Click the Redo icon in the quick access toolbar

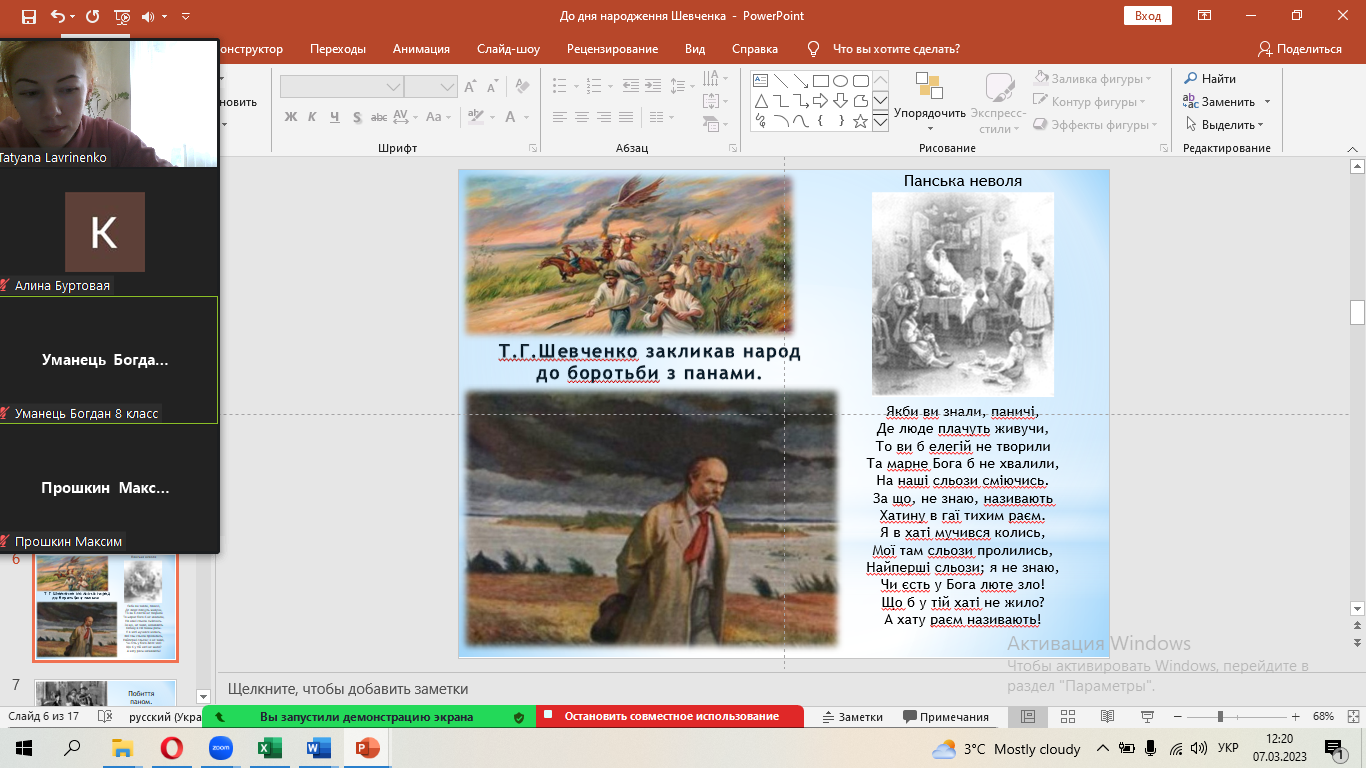coord(93,16)
